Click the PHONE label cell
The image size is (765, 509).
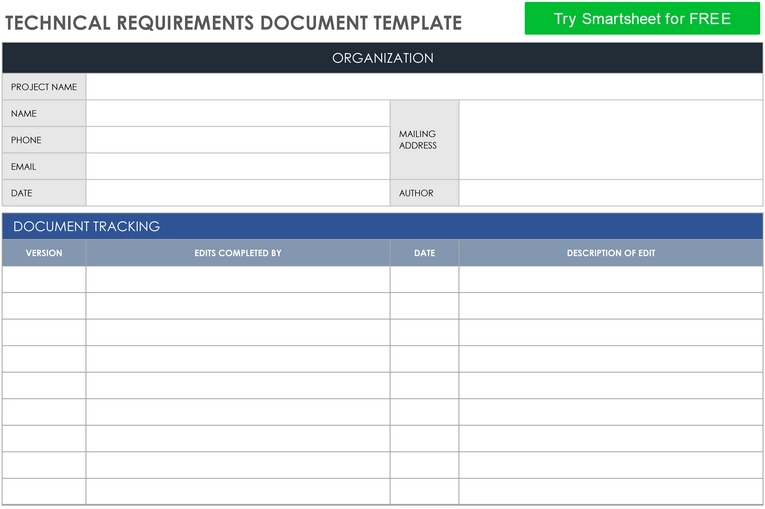pos(44,140)
